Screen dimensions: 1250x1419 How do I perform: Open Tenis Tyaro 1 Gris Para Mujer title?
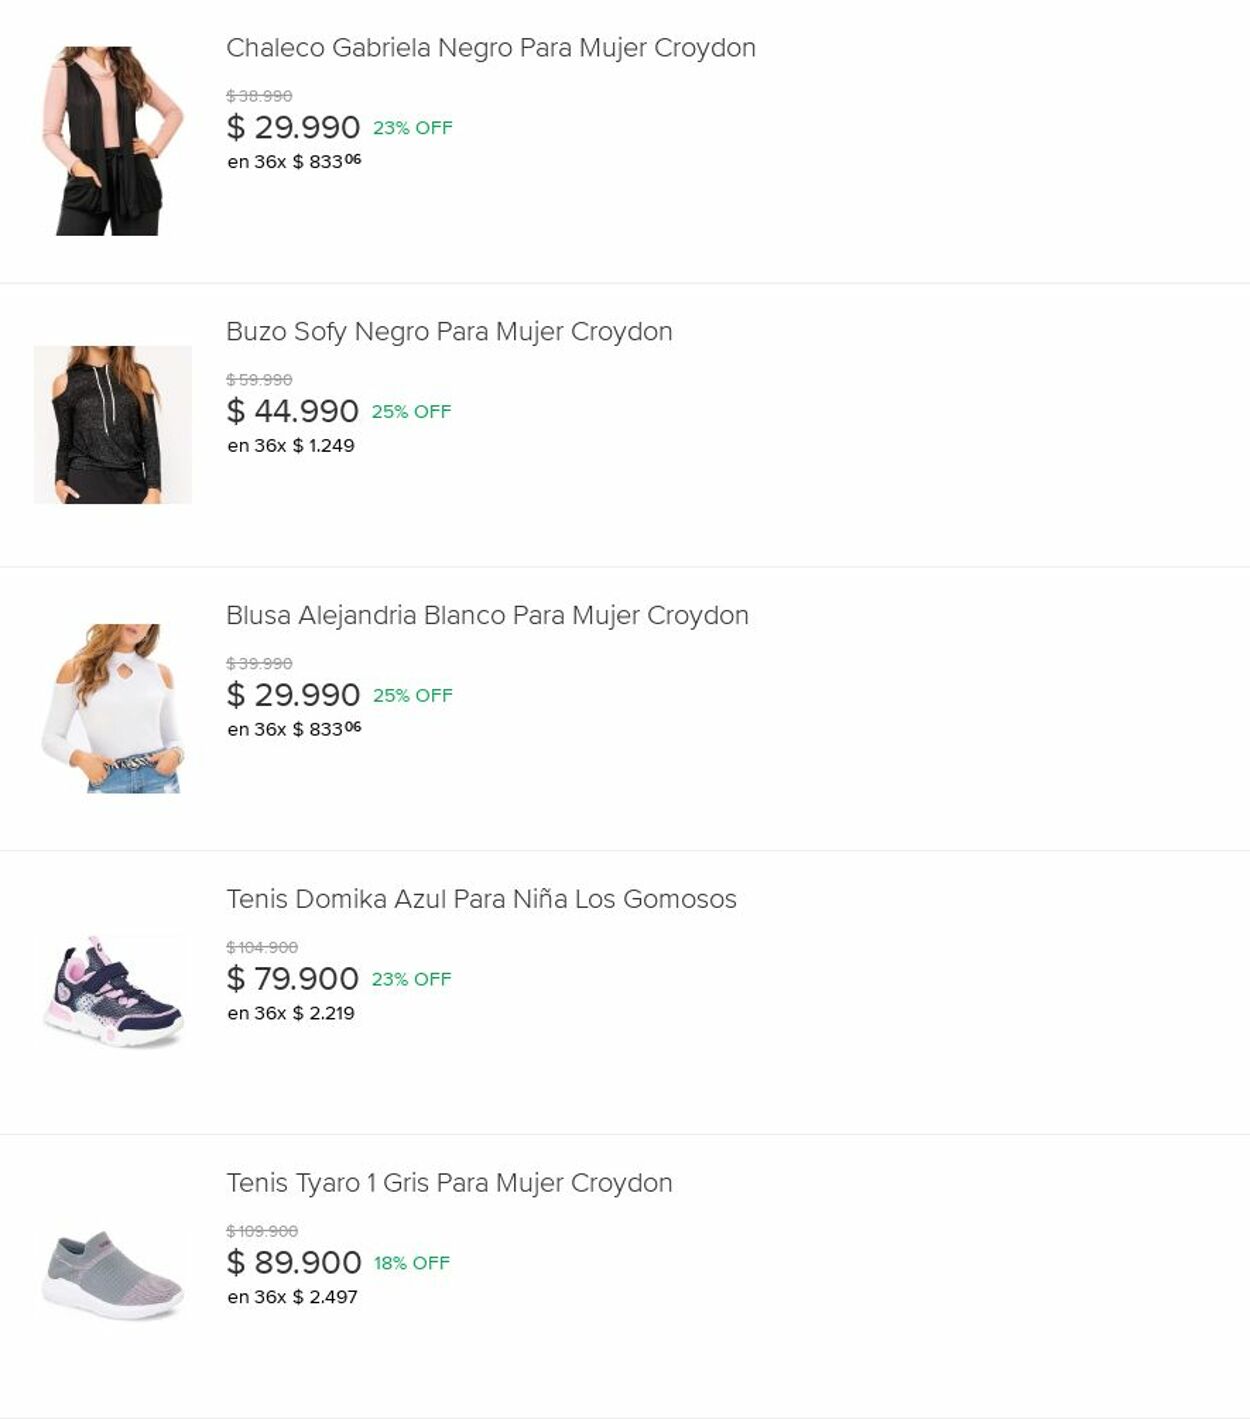click(449, 1184)
